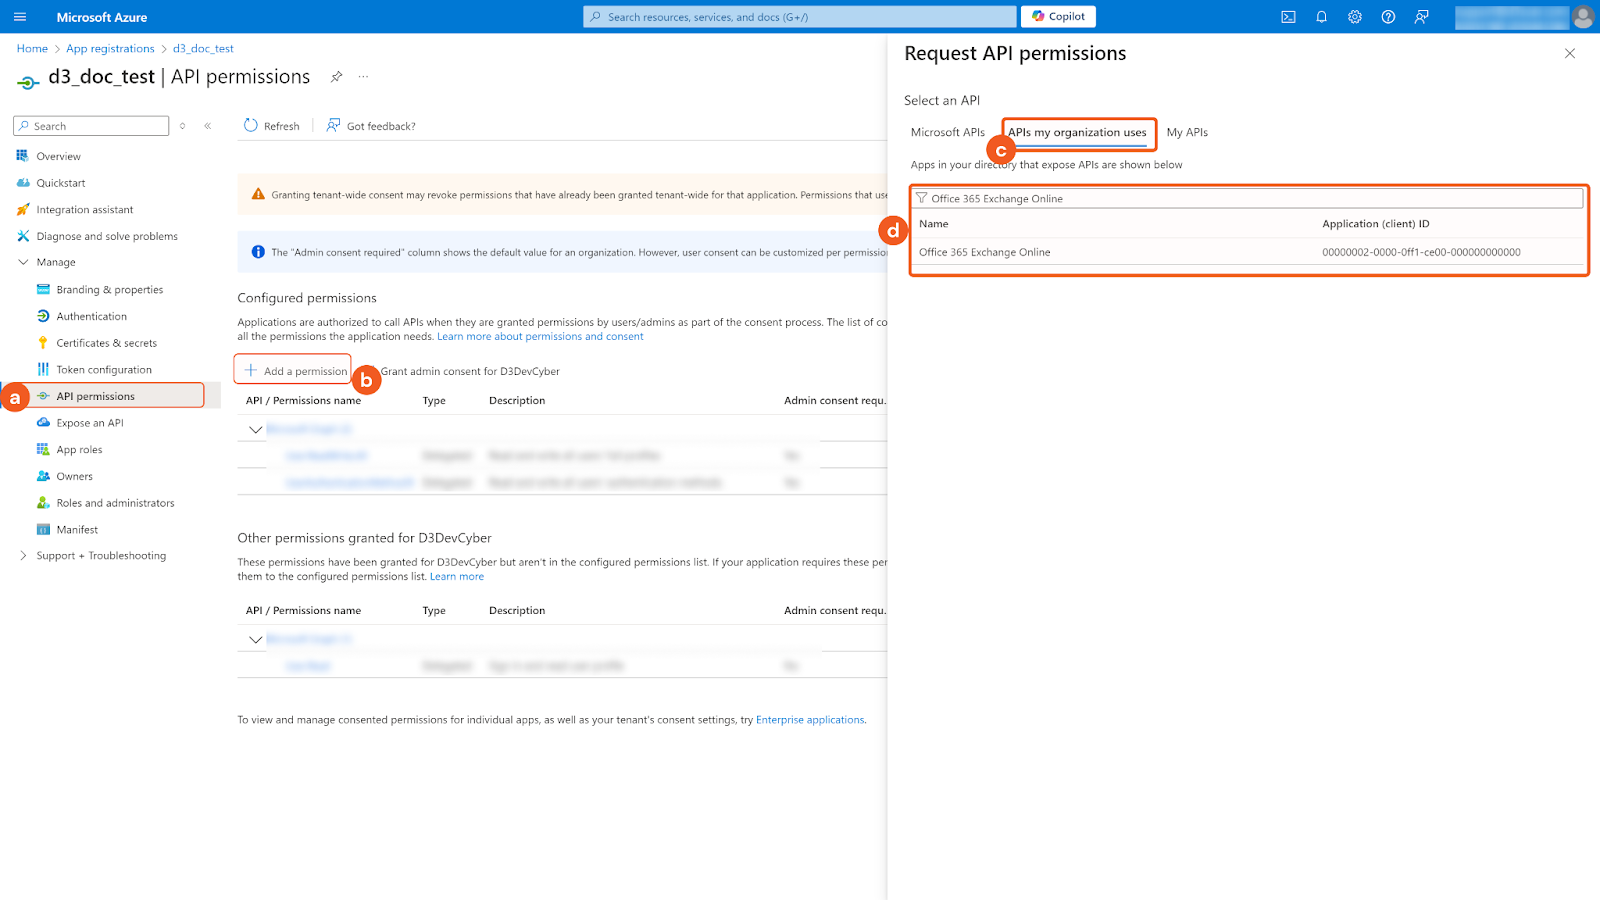
Task: Open the Enterprise applications link
Action: 810,719
